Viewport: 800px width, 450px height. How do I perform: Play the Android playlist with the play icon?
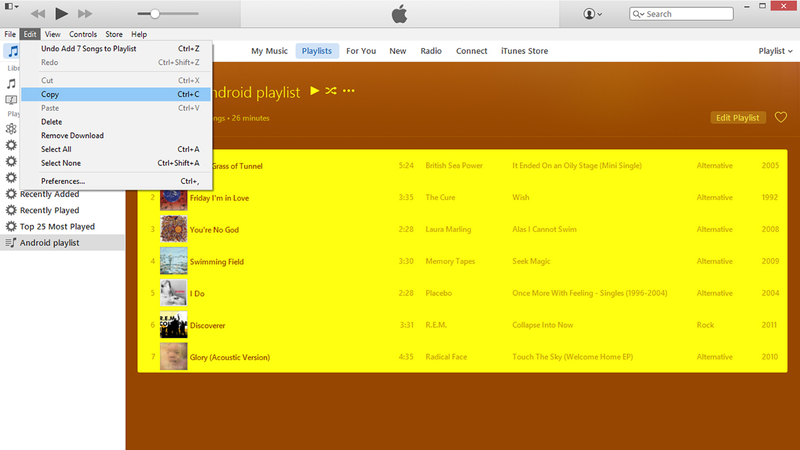tap(315, 91)
